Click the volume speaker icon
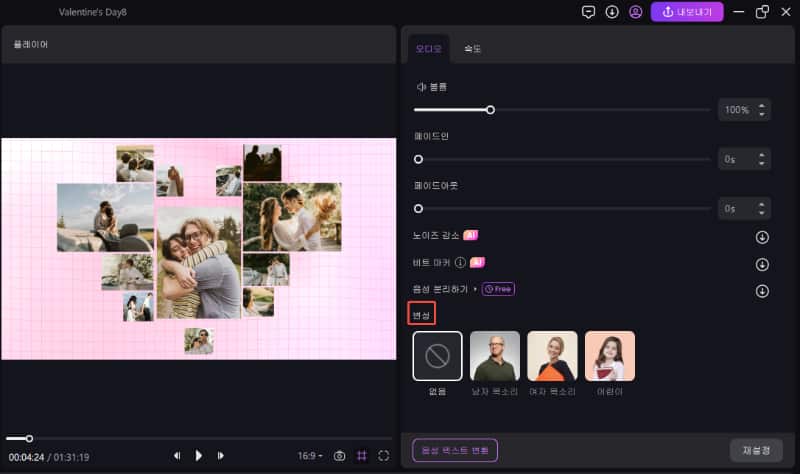Image resolution: width=800 pixels, height=474 pixels. tap(421, 87)
